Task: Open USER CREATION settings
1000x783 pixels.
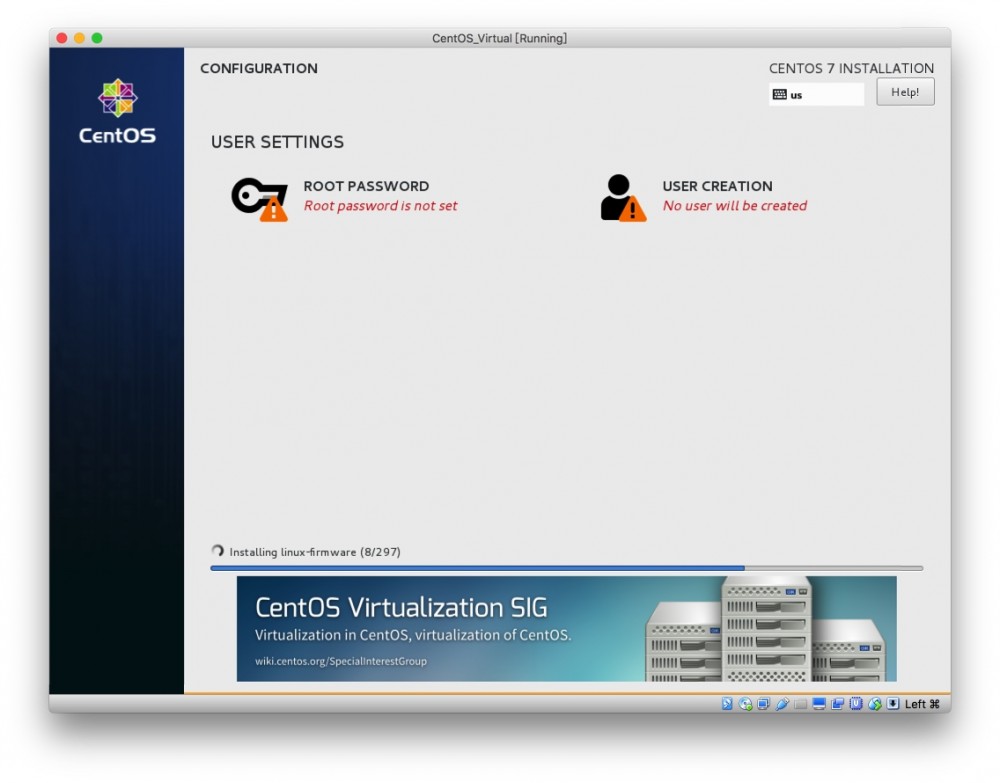Action: coord(703,196)
